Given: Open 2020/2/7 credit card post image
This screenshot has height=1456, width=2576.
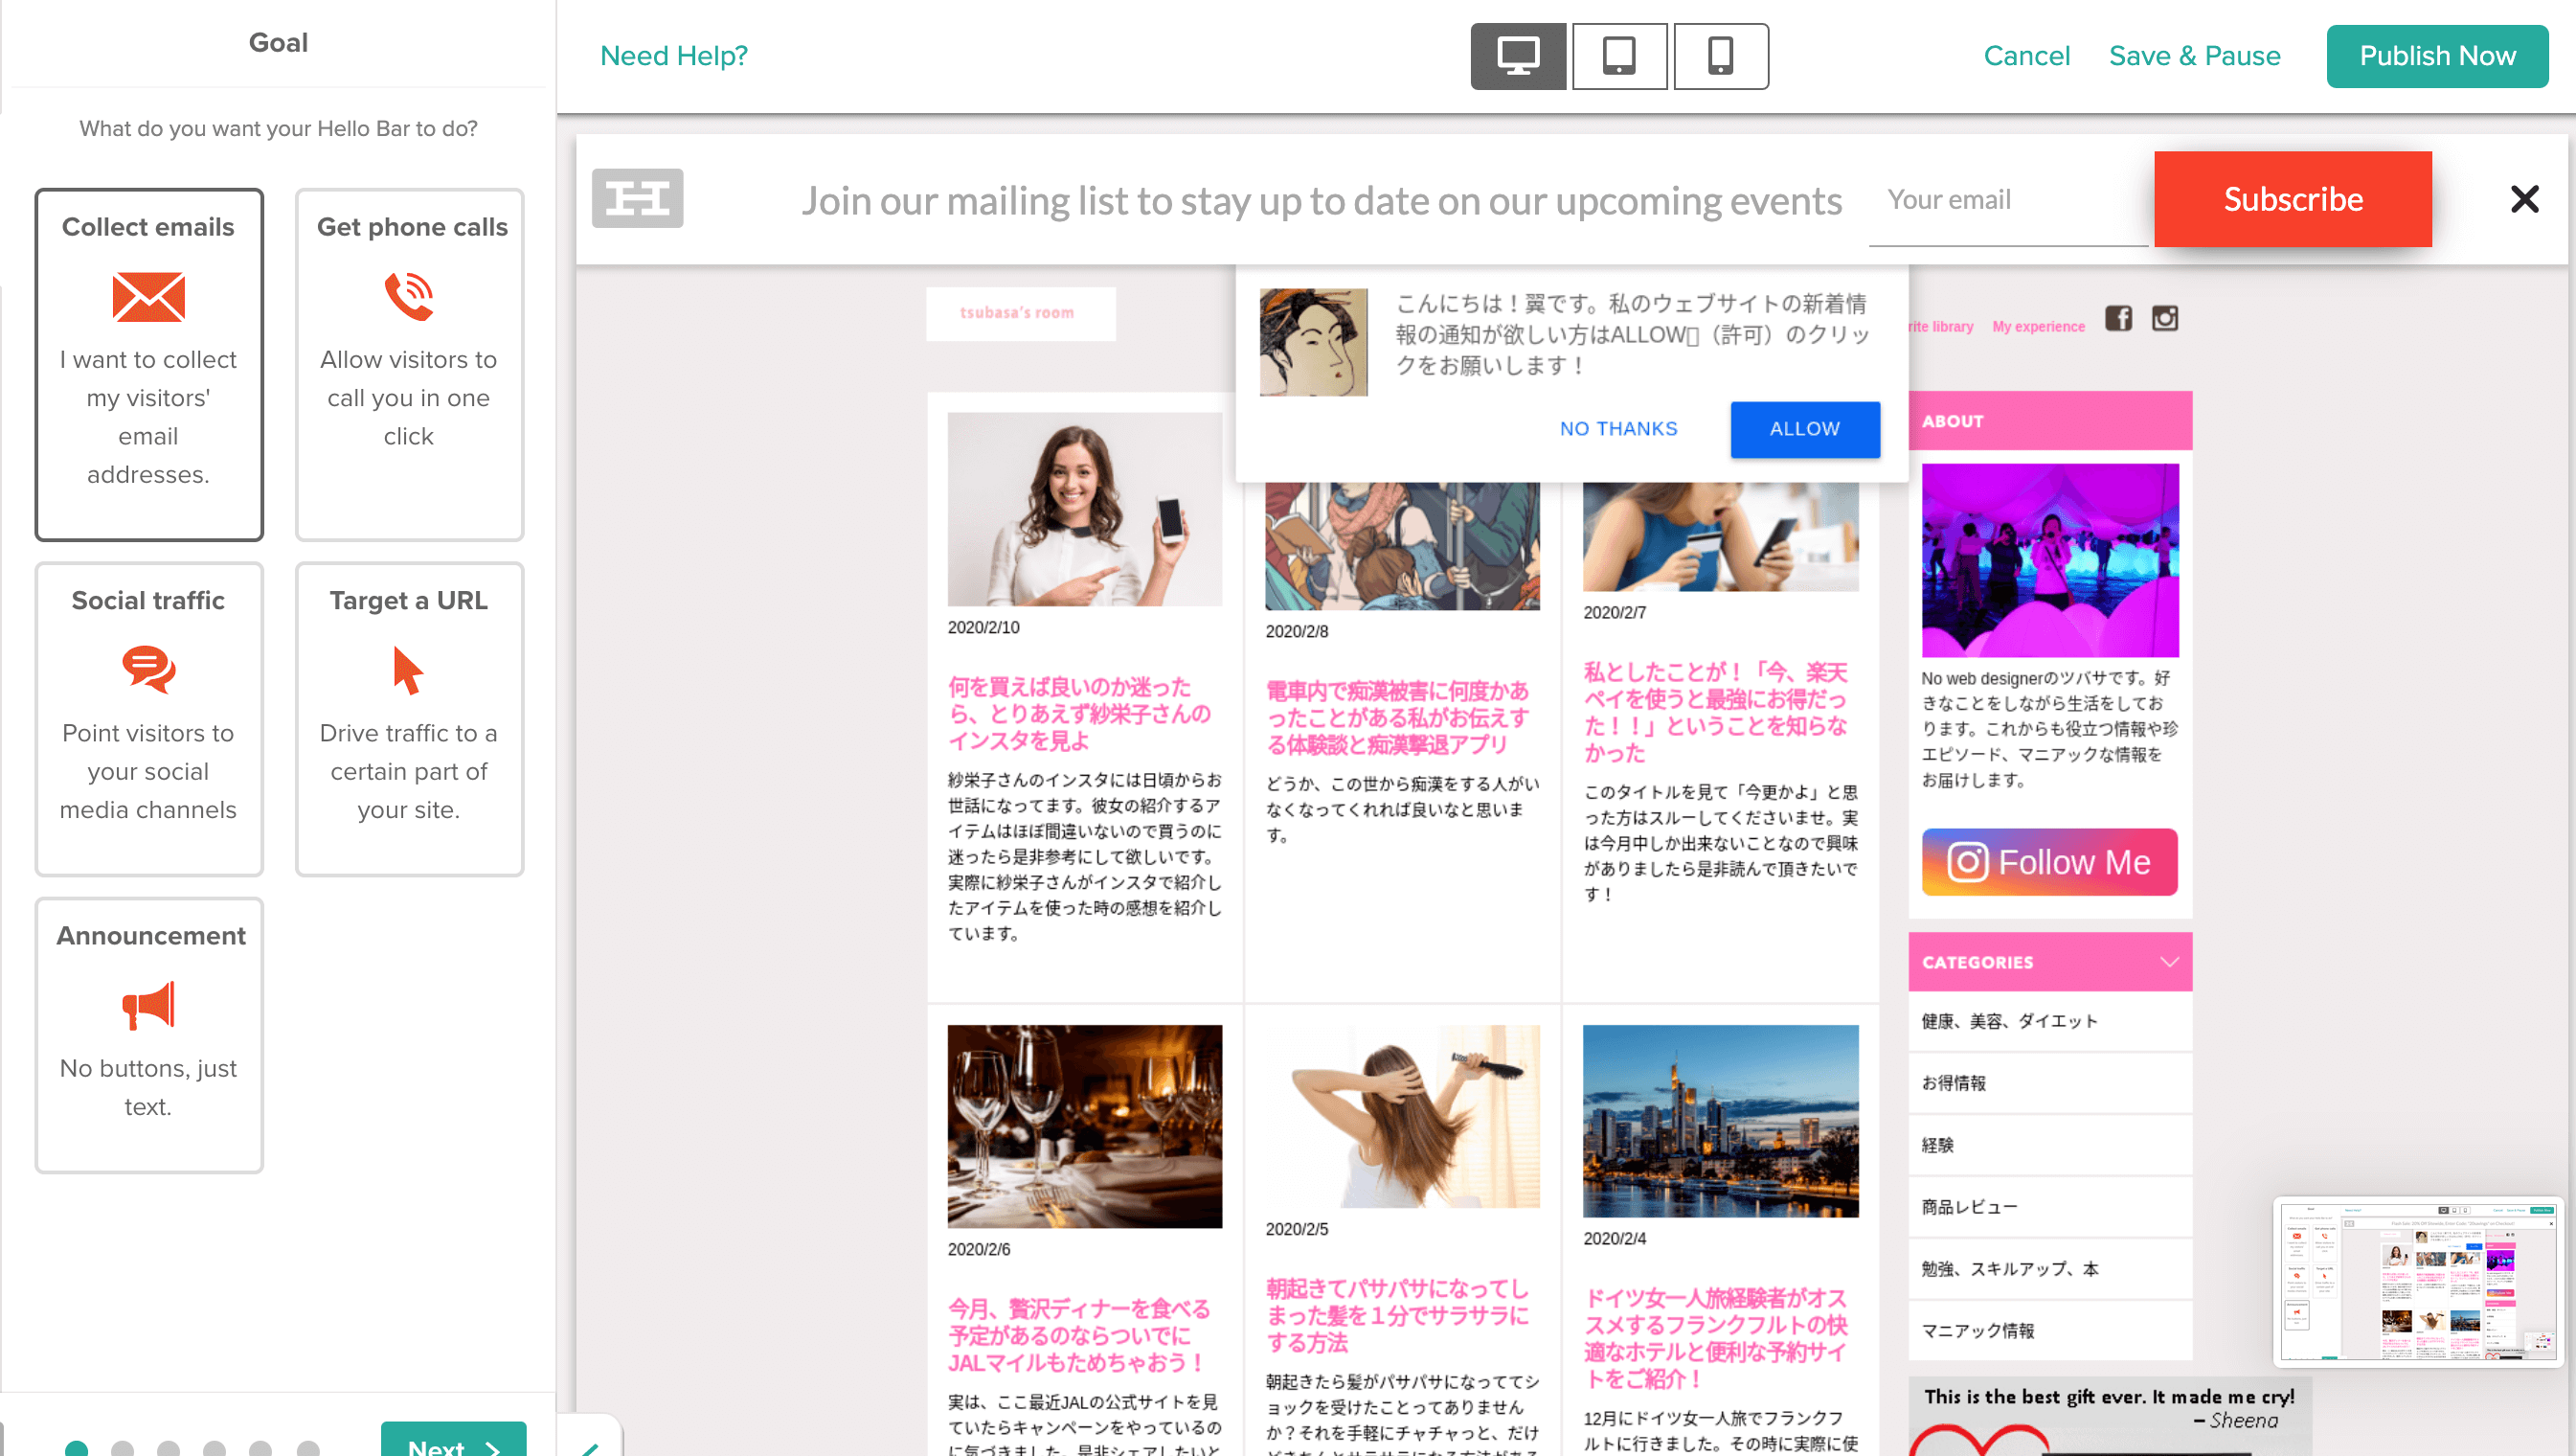Looking at the screenshot, I should (1721, 537).
